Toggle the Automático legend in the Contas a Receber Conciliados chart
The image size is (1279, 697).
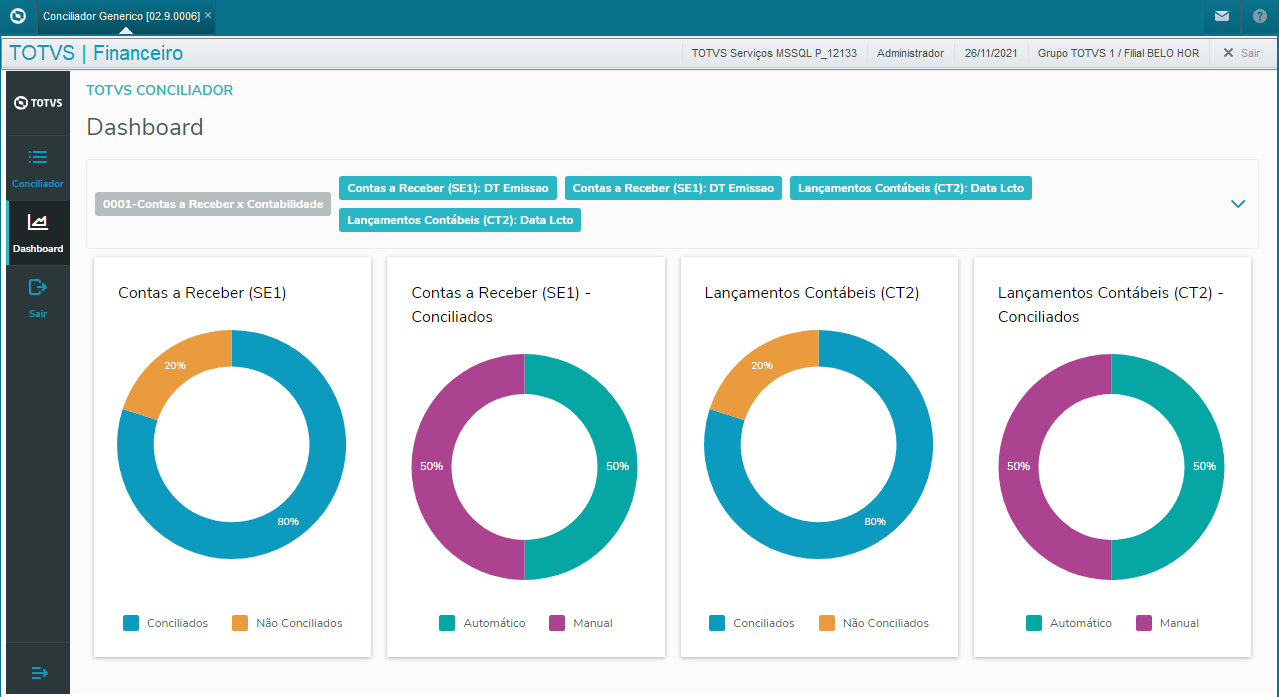[482, 623]
